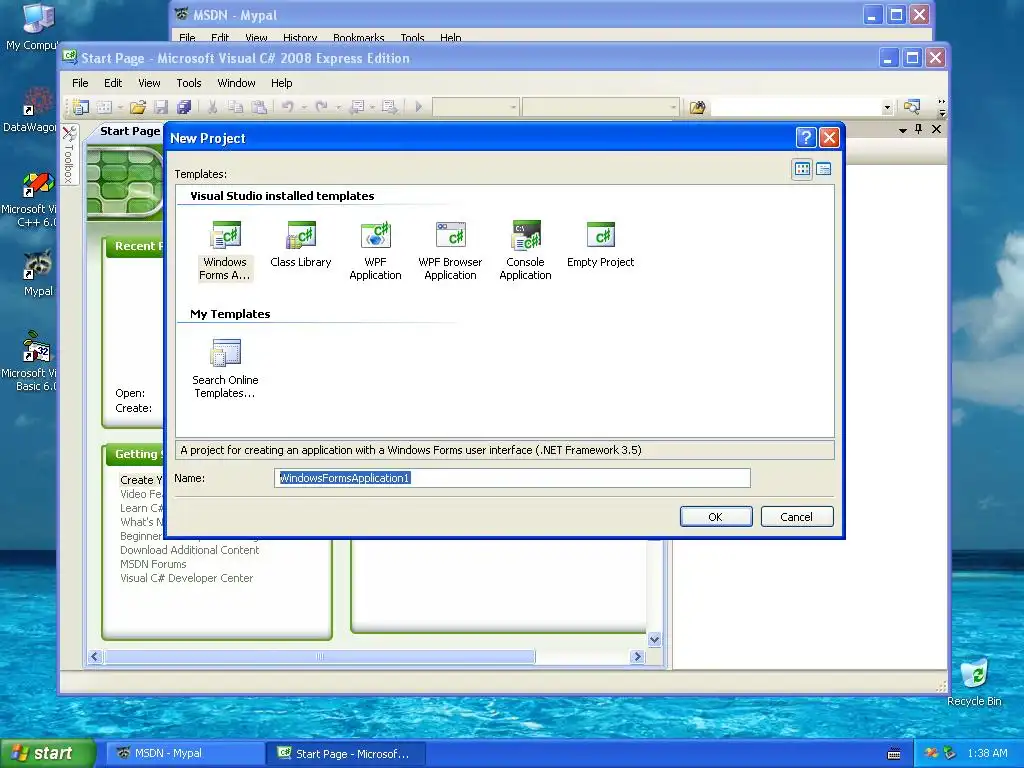Expand the solution configurations dropdown
Screen dimensions: 1024x768
[513, 107]
